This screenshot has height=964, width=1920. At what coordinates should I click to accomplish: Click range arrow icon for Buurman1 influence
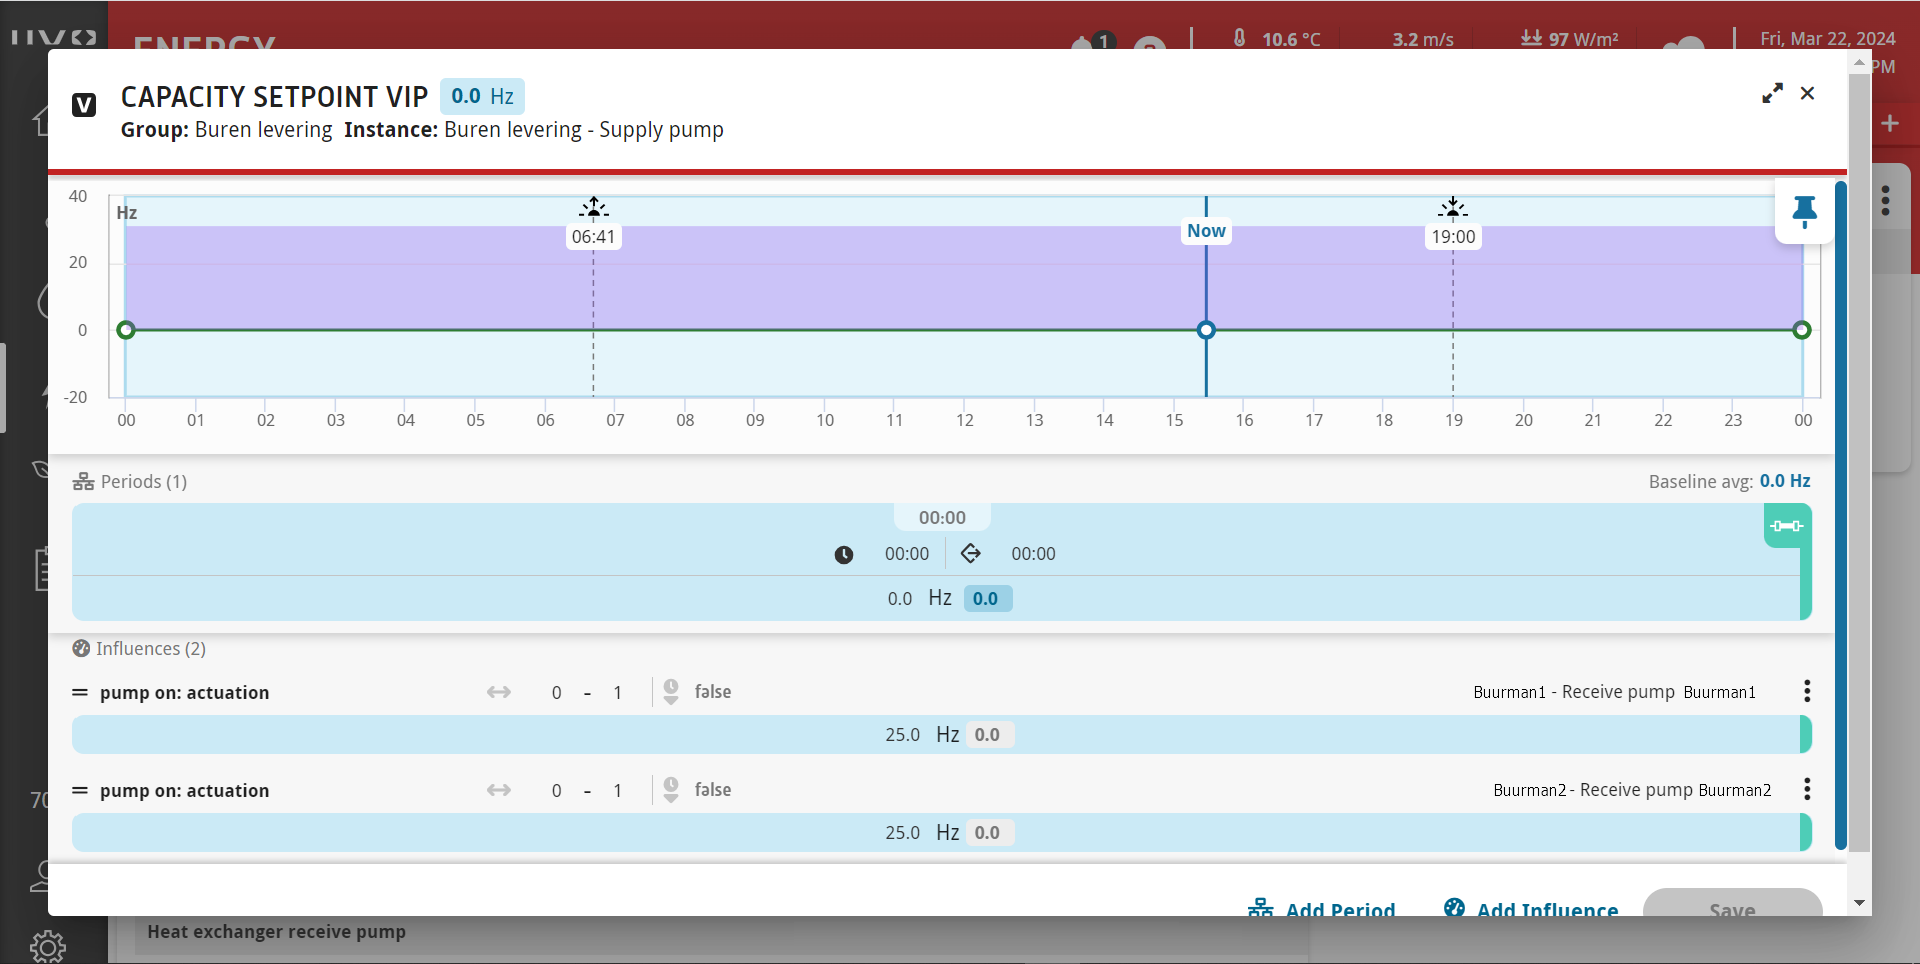(x=499, y=692)
